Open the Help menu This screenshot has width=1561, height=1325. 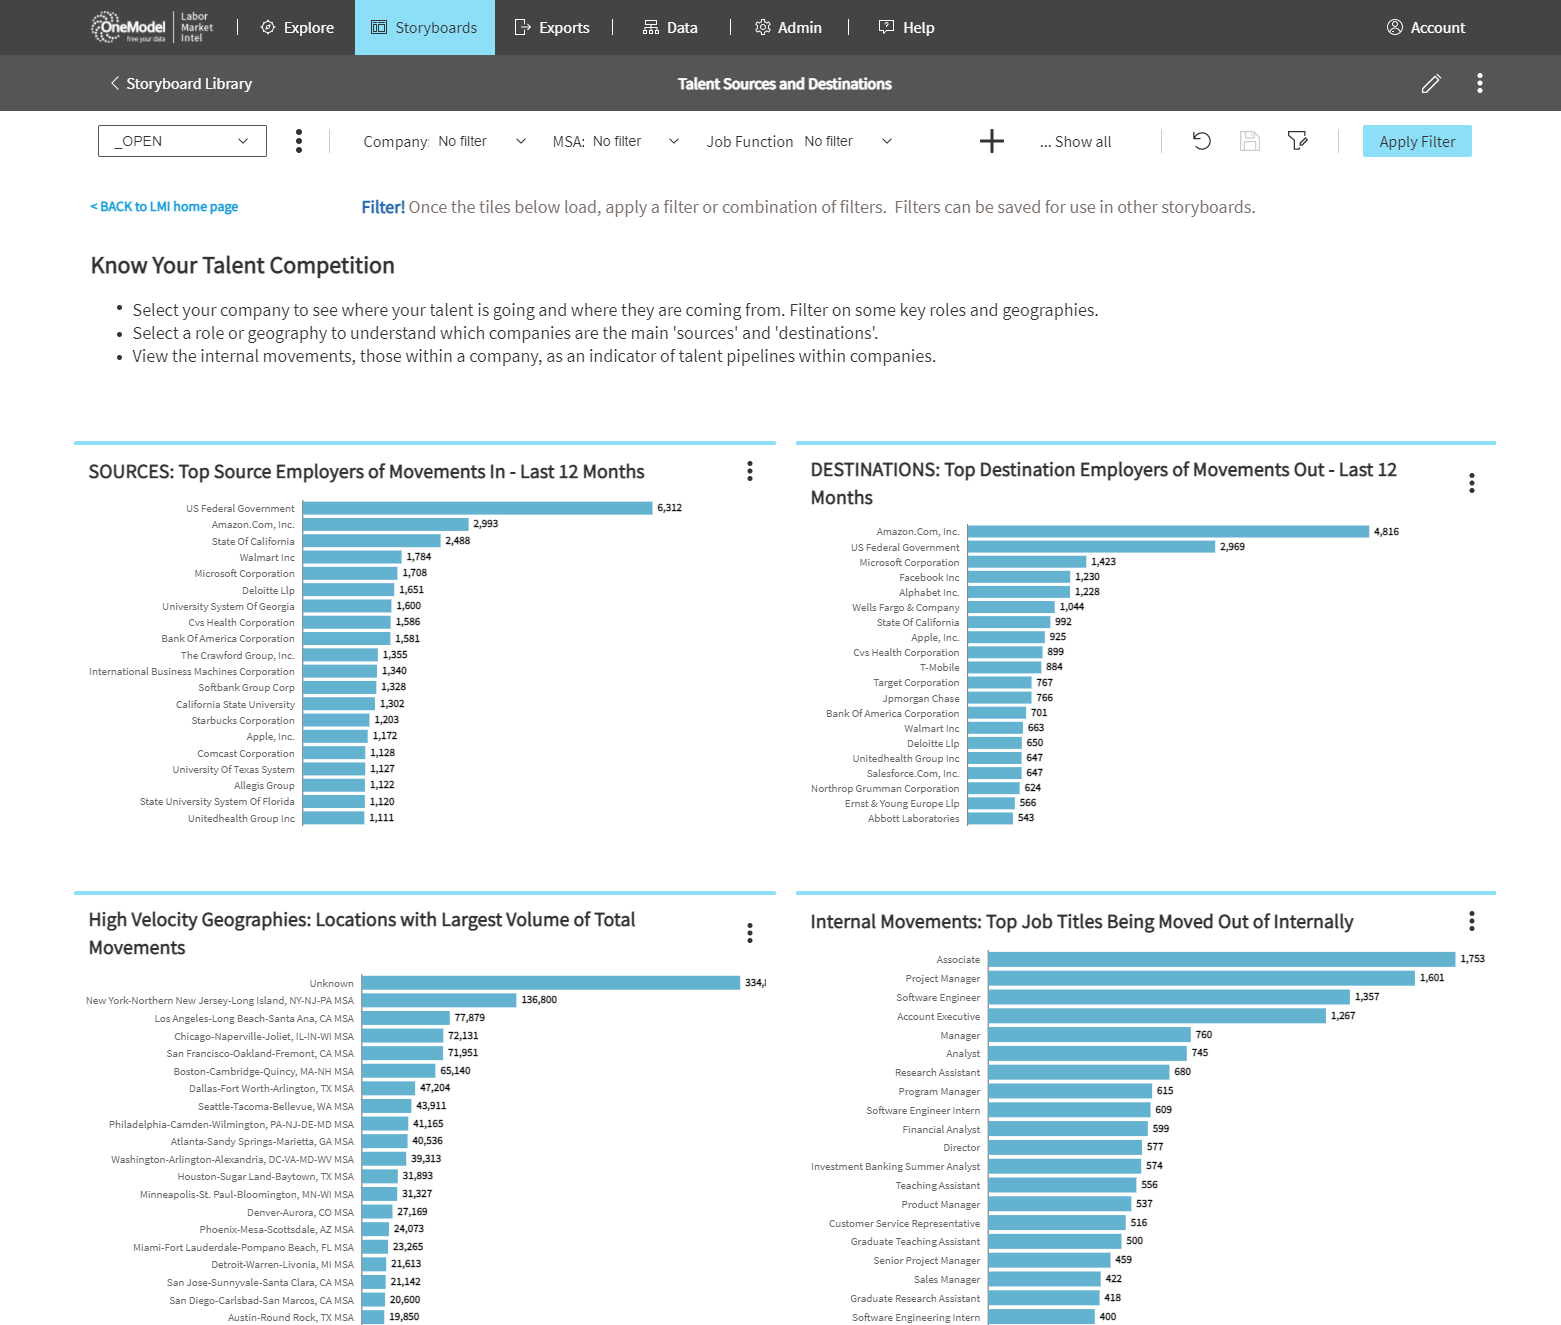click(x=906, y=27)
